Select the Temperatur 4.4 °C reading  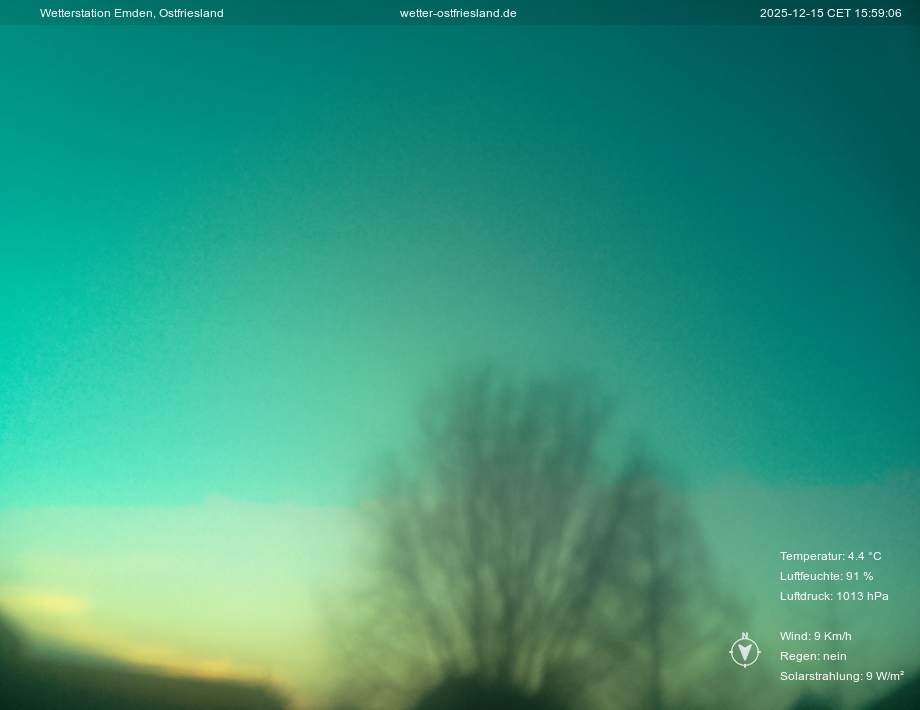(x=830, y=556)
